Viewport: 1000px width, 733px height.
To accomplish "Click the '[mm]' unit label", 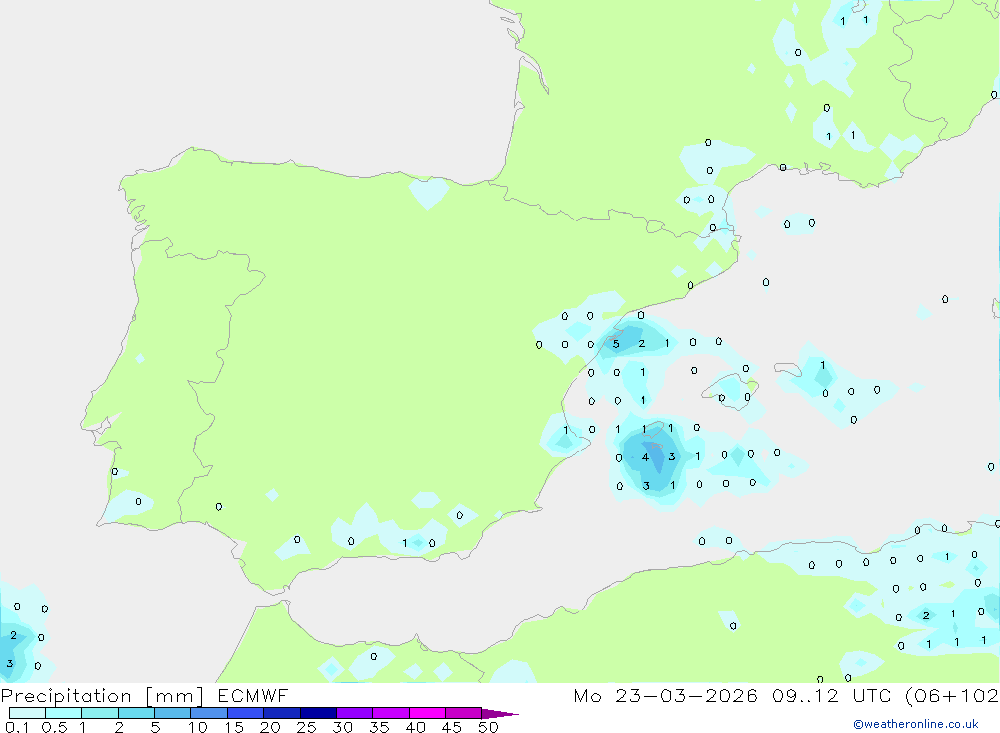I will (175, 696).
